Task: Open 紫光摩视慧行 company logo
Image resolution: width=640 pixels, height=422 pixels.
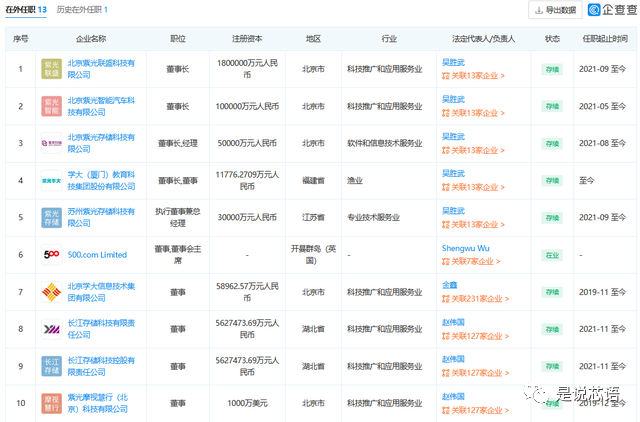Action: 51,403
